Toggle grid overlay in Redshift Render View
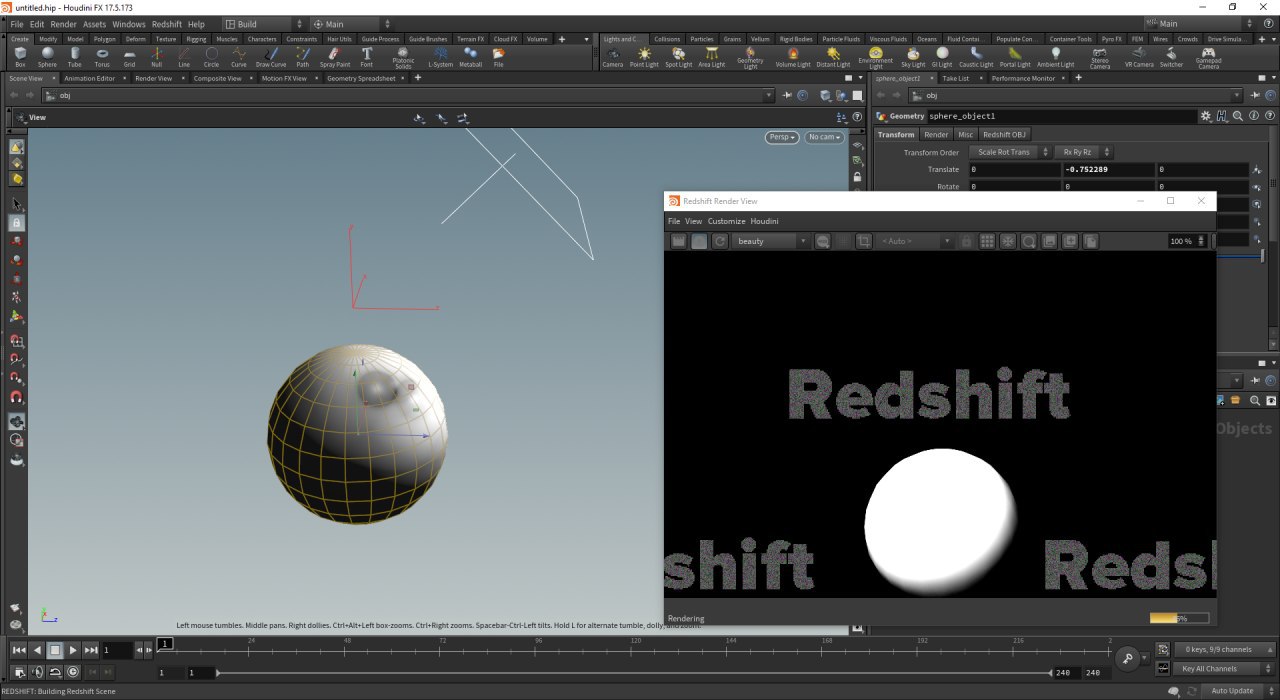 (x=987, y=241)
